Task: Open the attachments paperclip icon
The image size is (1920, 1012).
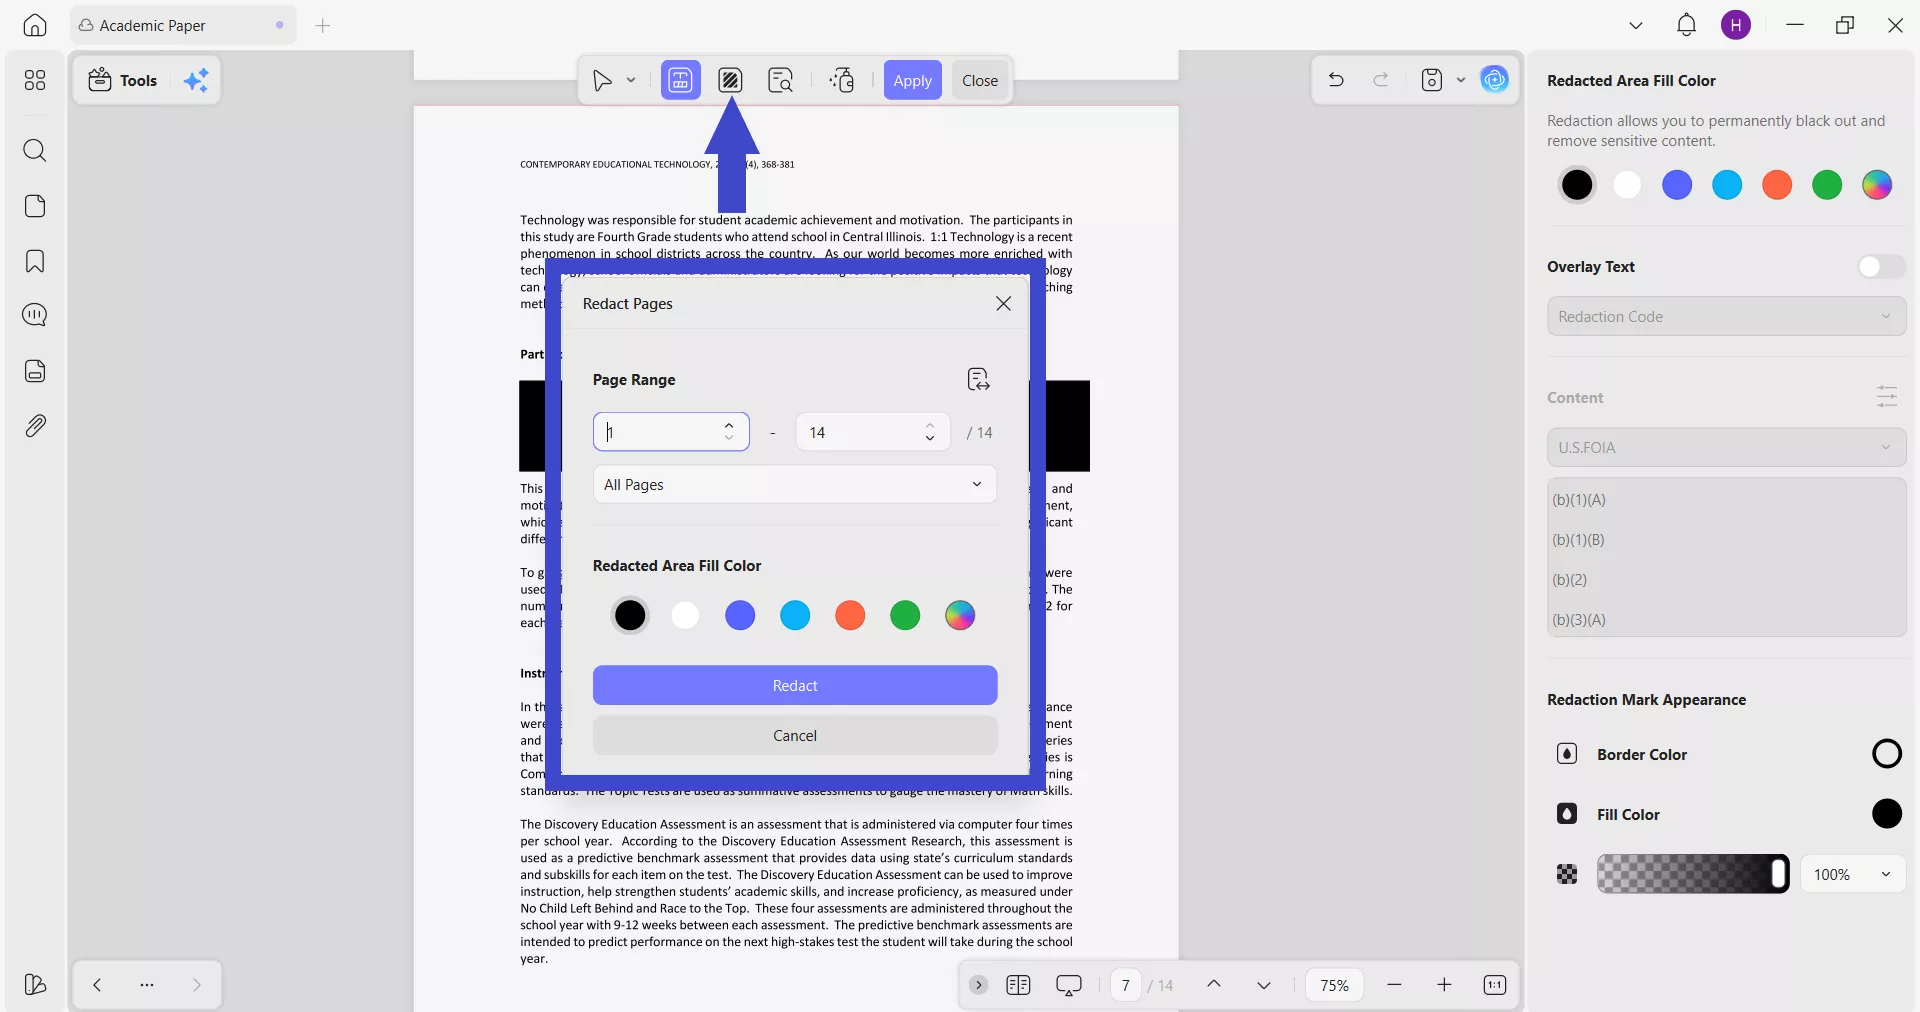Action: coord(35,426)
